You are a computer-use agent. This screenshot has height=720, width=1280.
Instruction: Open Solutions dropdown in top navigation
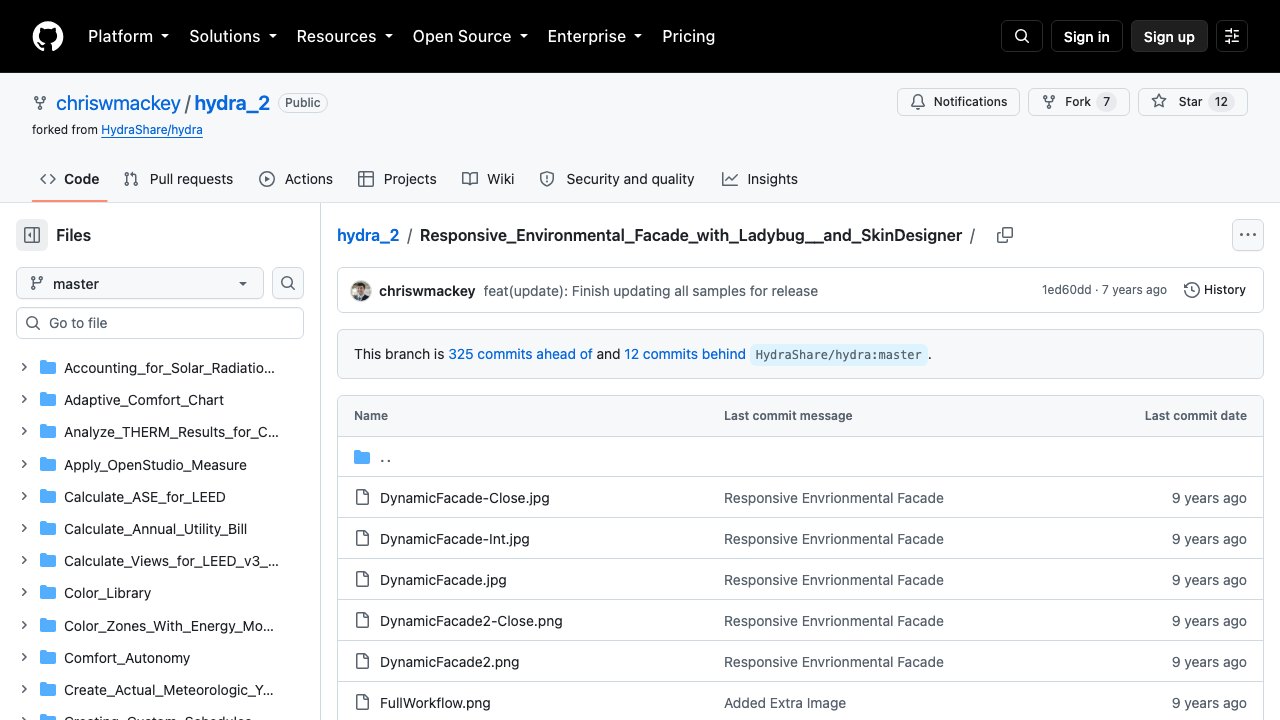click(232, 36)
